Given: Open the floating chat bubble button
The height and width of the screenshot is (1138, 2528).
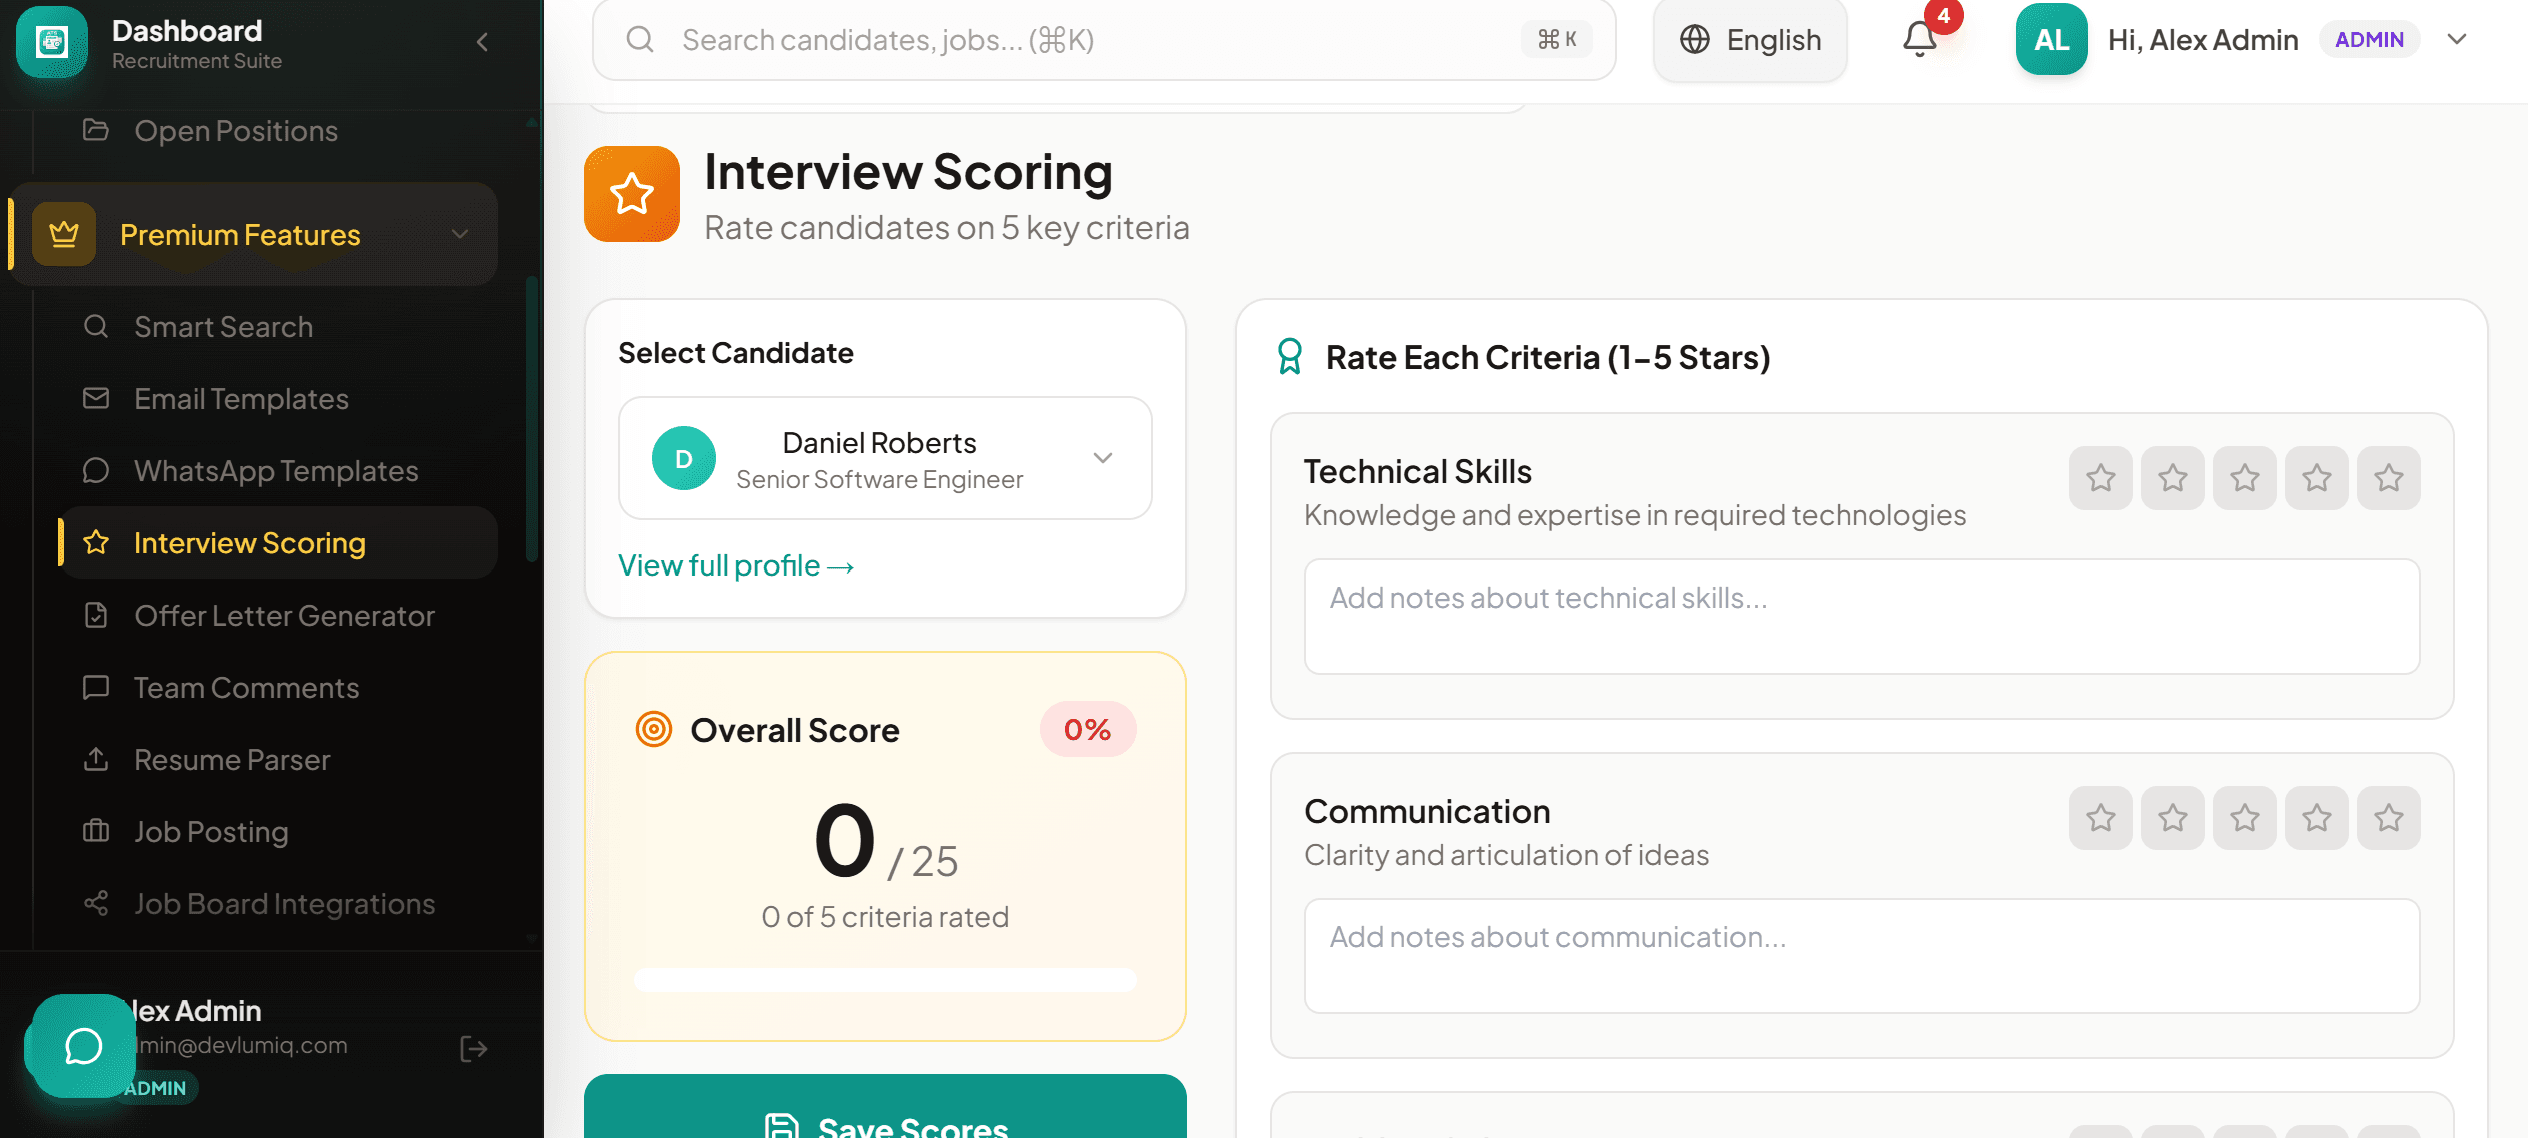Looking at the screenshot, I should pos(83,1046).
